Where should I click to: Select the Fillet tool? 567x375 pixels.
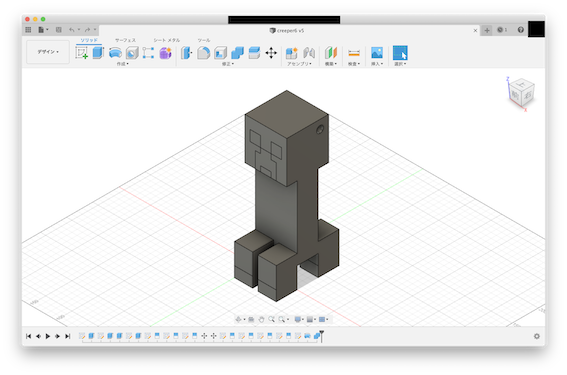pos(203,53)
